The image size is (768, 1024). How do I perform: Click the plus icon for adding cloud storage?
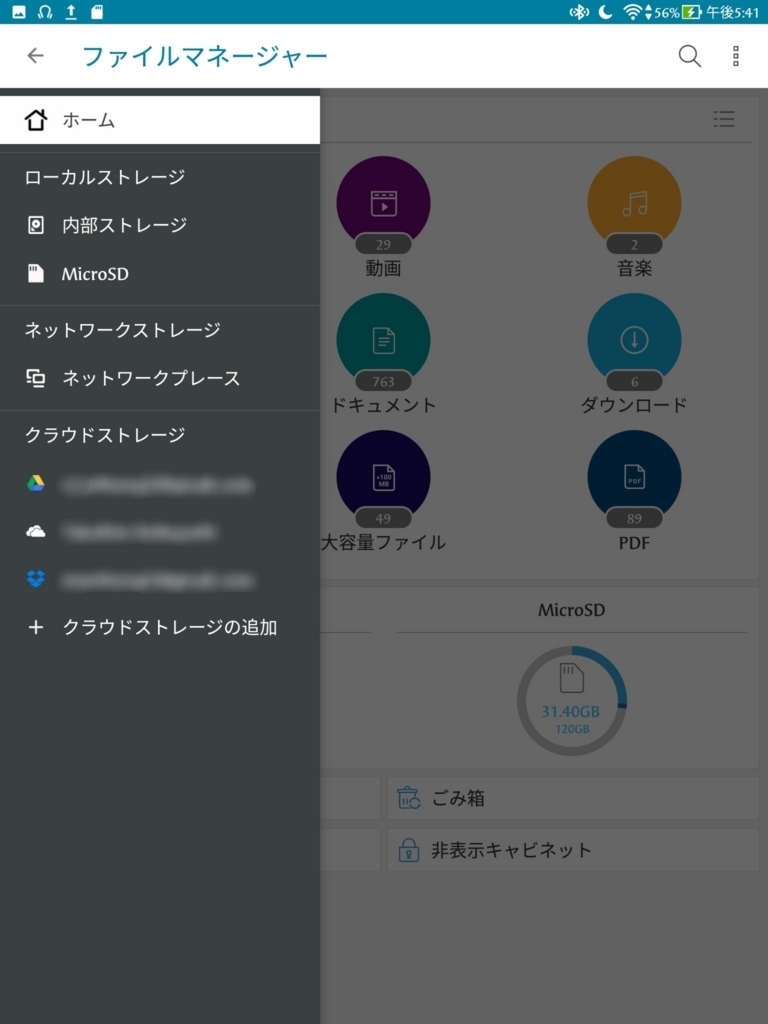click(36, 628)
